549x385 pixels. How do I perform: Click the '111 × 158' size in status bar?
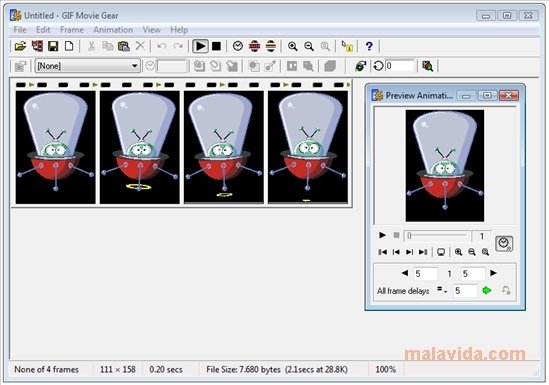[117, 370]
